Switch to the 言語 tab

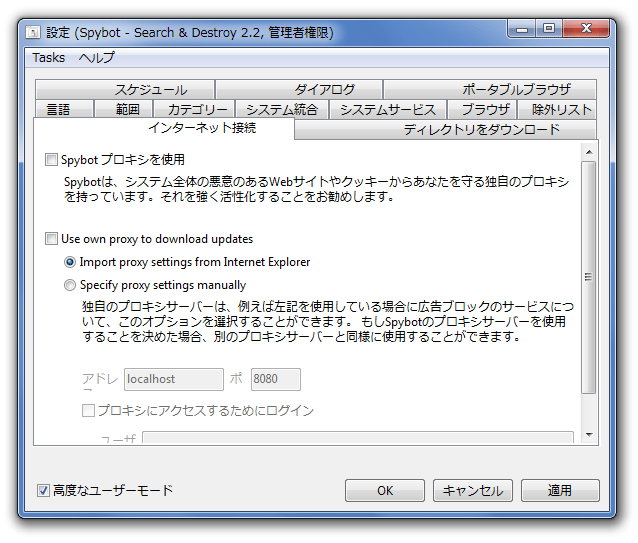[x=65, y=109]
